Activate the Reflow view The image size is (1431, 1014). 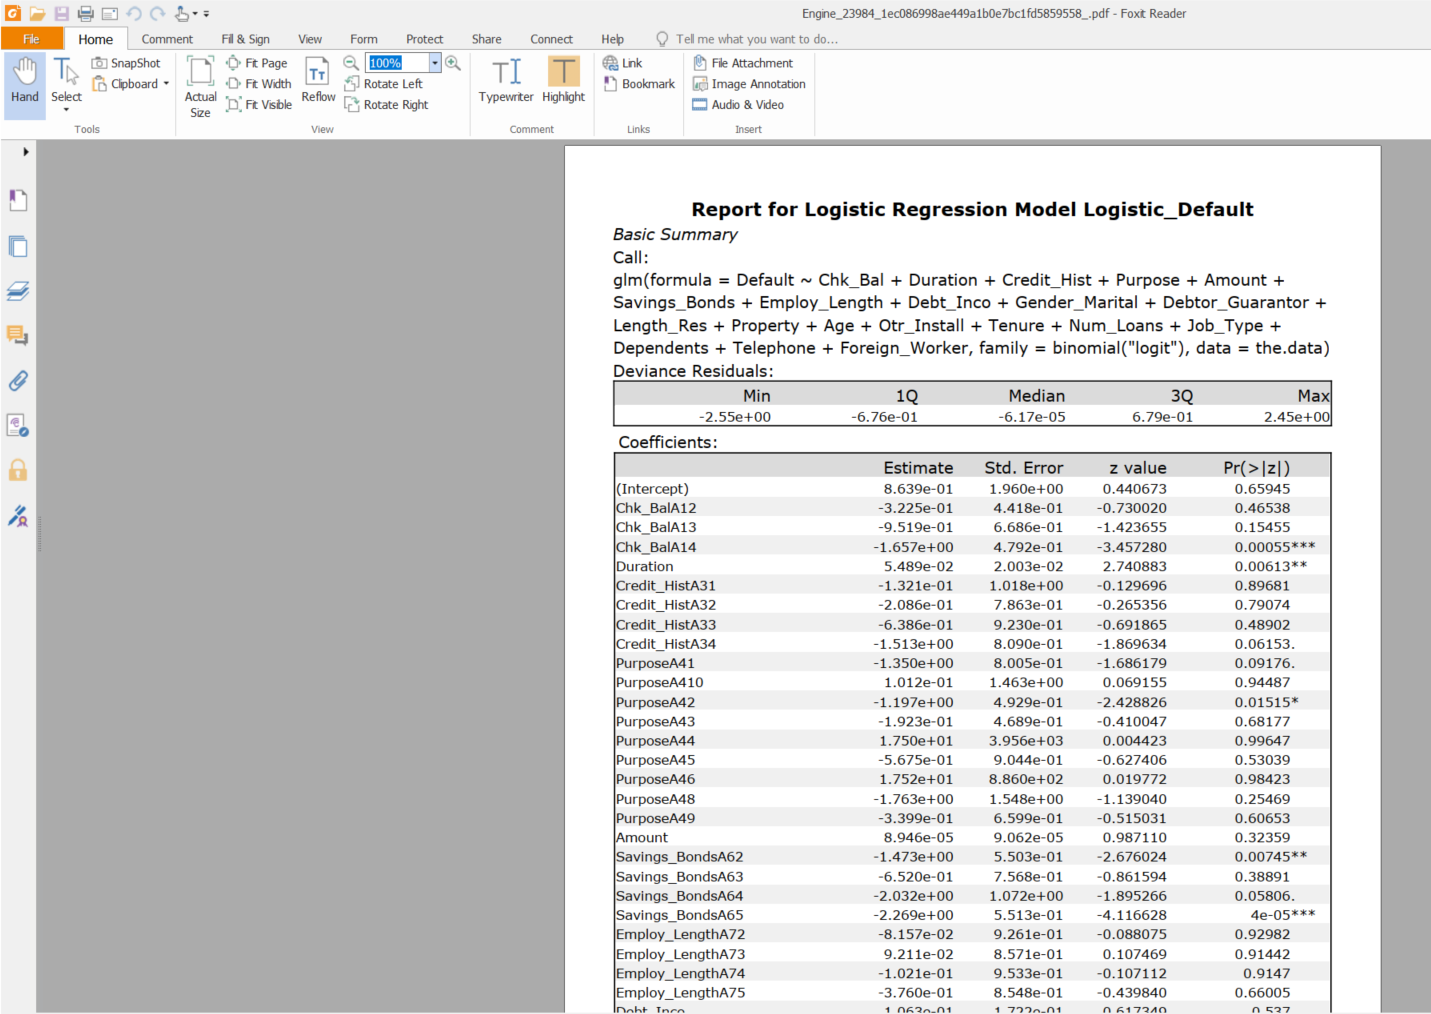click(317, 80)
